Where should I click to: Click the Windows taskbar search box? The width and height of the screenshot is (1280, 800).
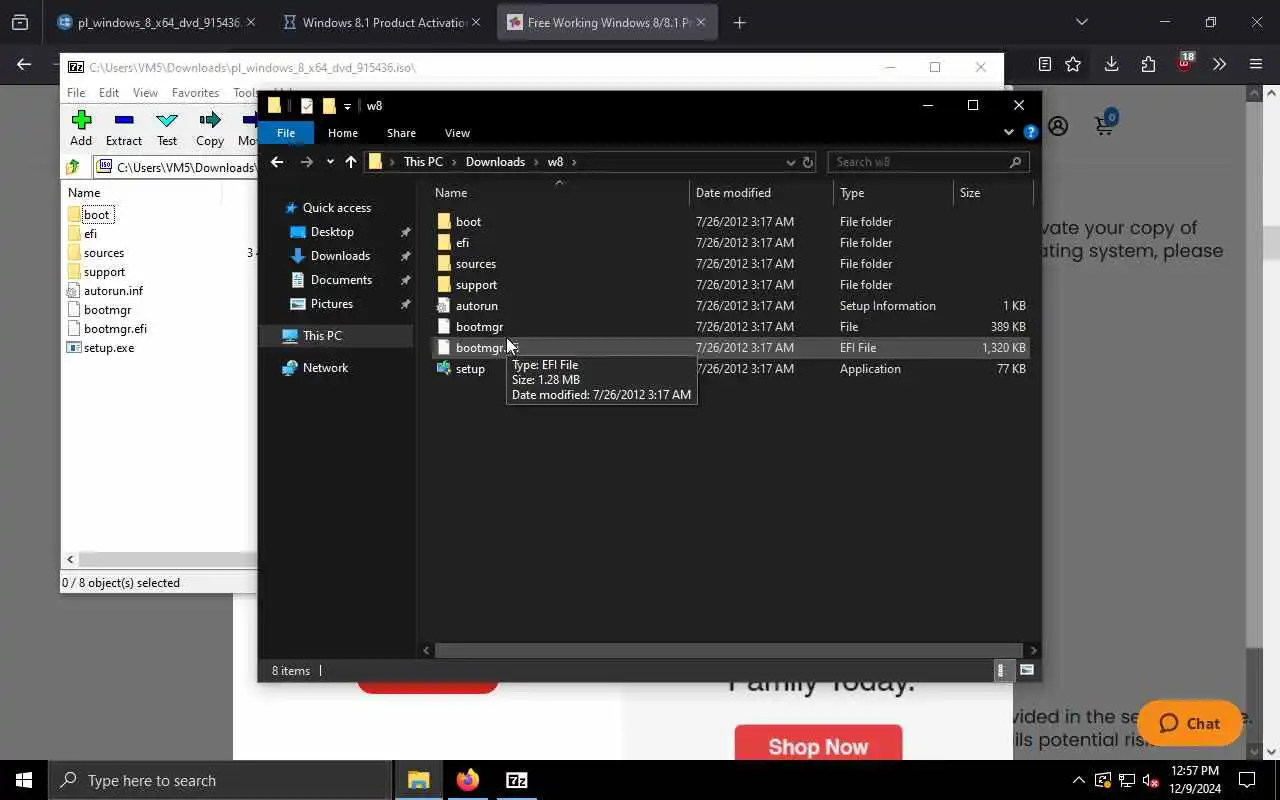point(220,780)
